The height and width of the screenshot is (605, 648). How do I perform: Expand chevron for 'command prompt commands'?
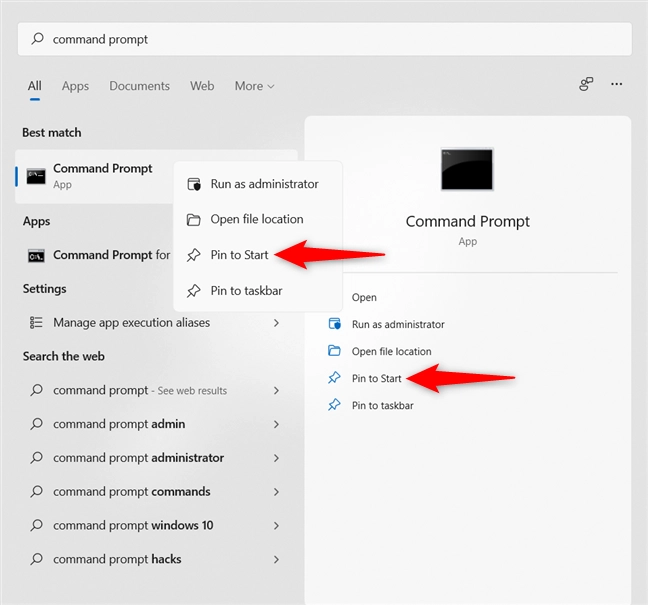click(x=276, y=492)
